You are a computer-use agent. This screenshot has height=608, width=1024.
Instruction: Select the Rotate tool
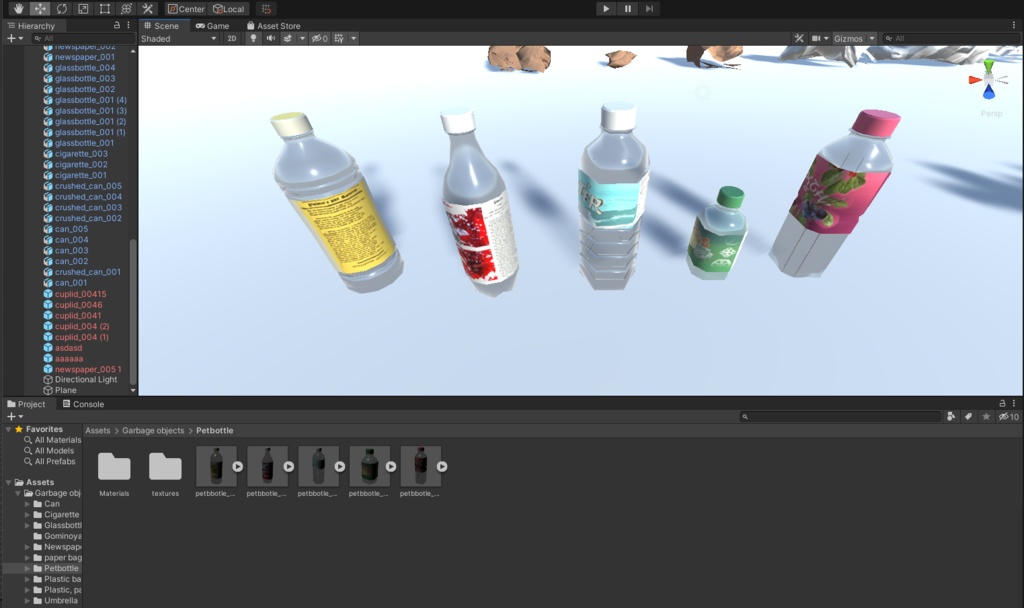pyautogui.click(x=60, y=9)
